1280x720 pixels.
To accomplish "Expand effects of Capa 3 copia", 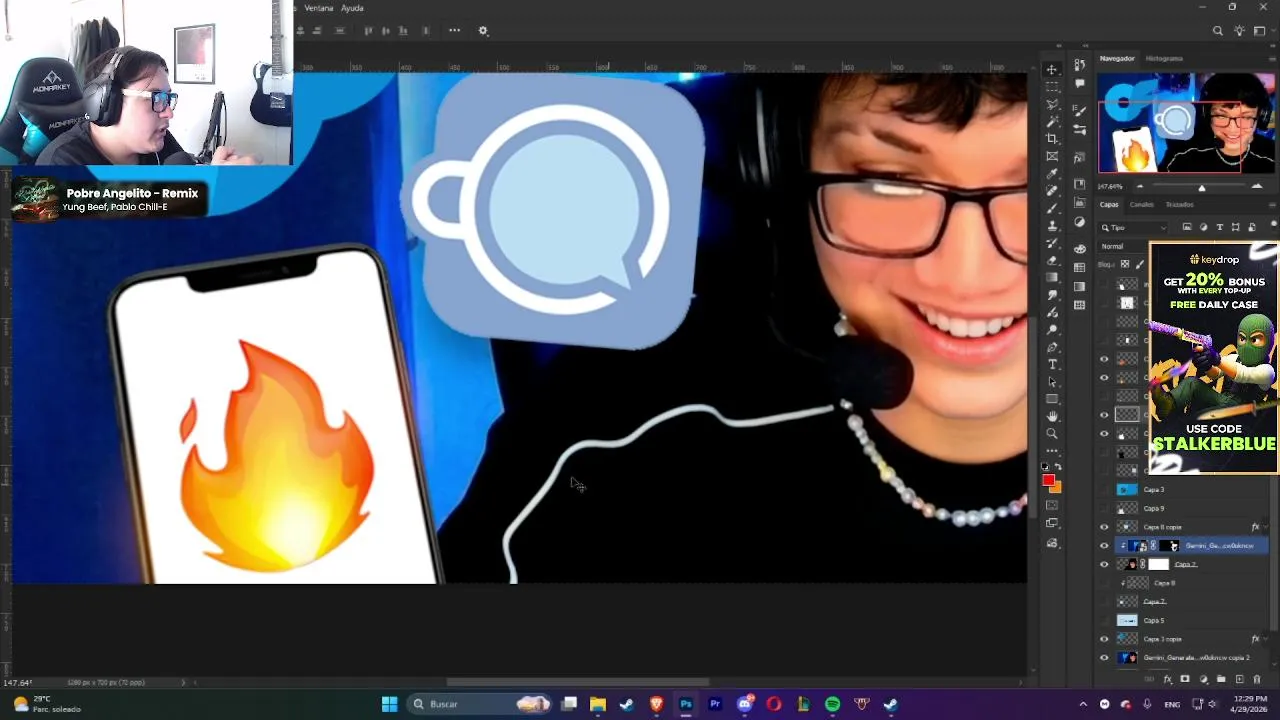I will (x=1267, y=639).
